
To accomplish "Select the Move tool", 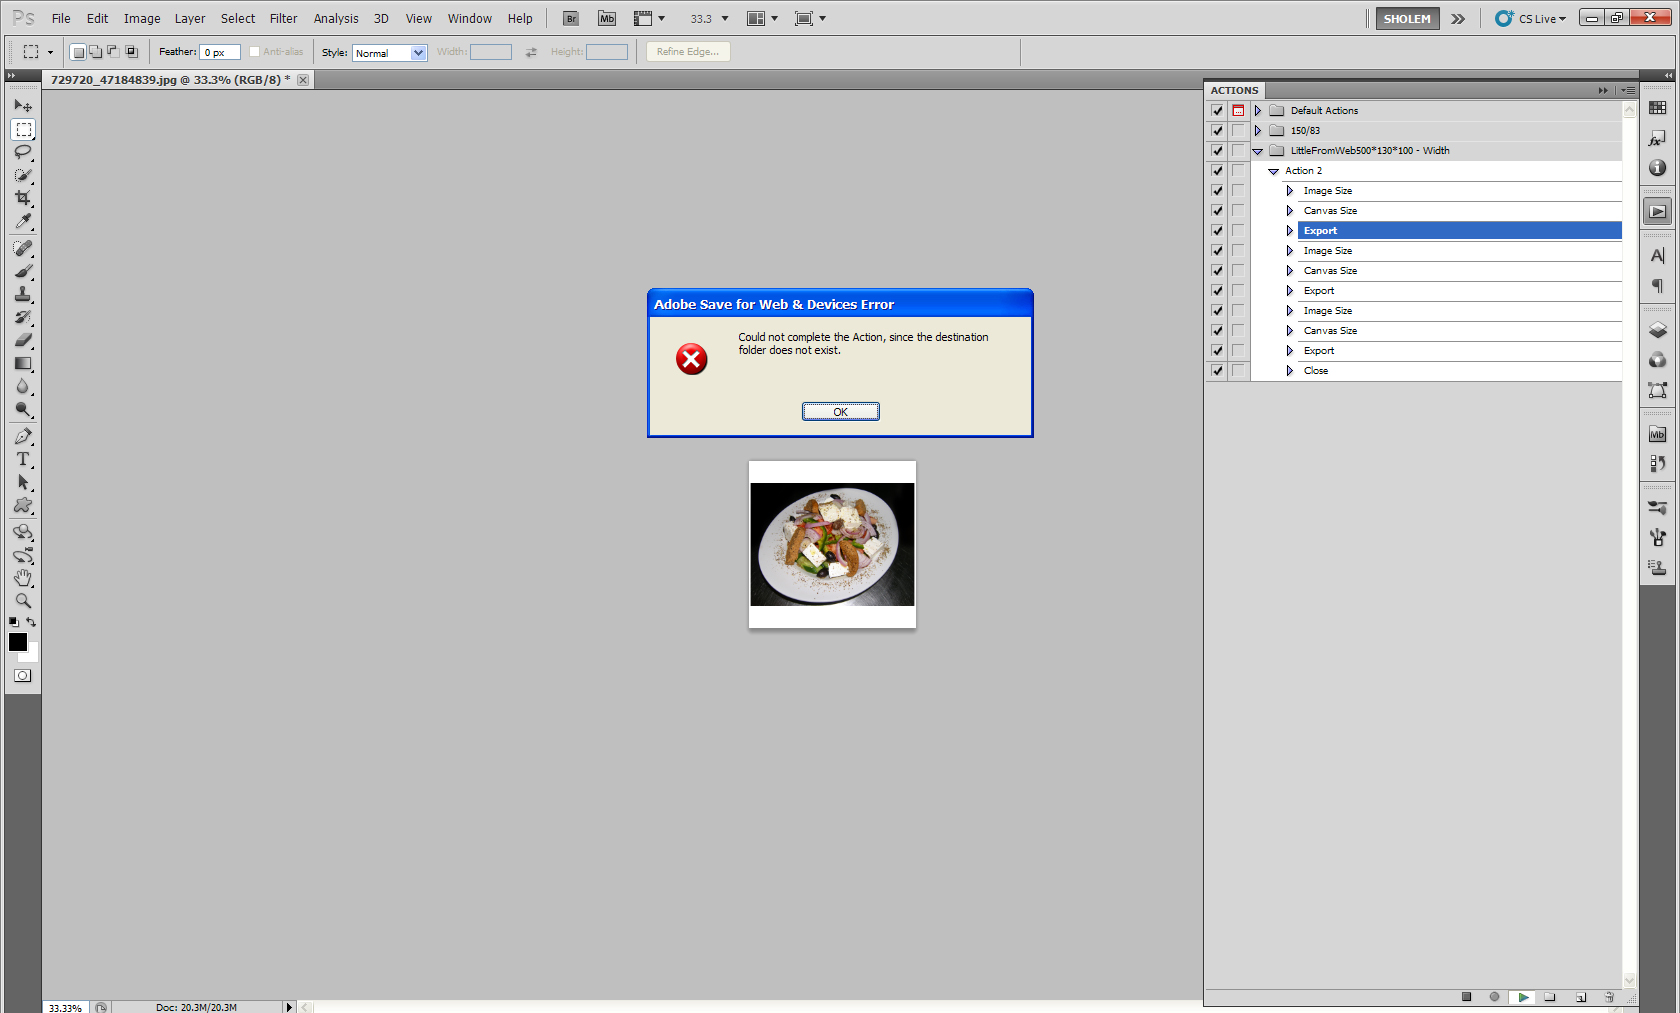I will tap(23, 106).
